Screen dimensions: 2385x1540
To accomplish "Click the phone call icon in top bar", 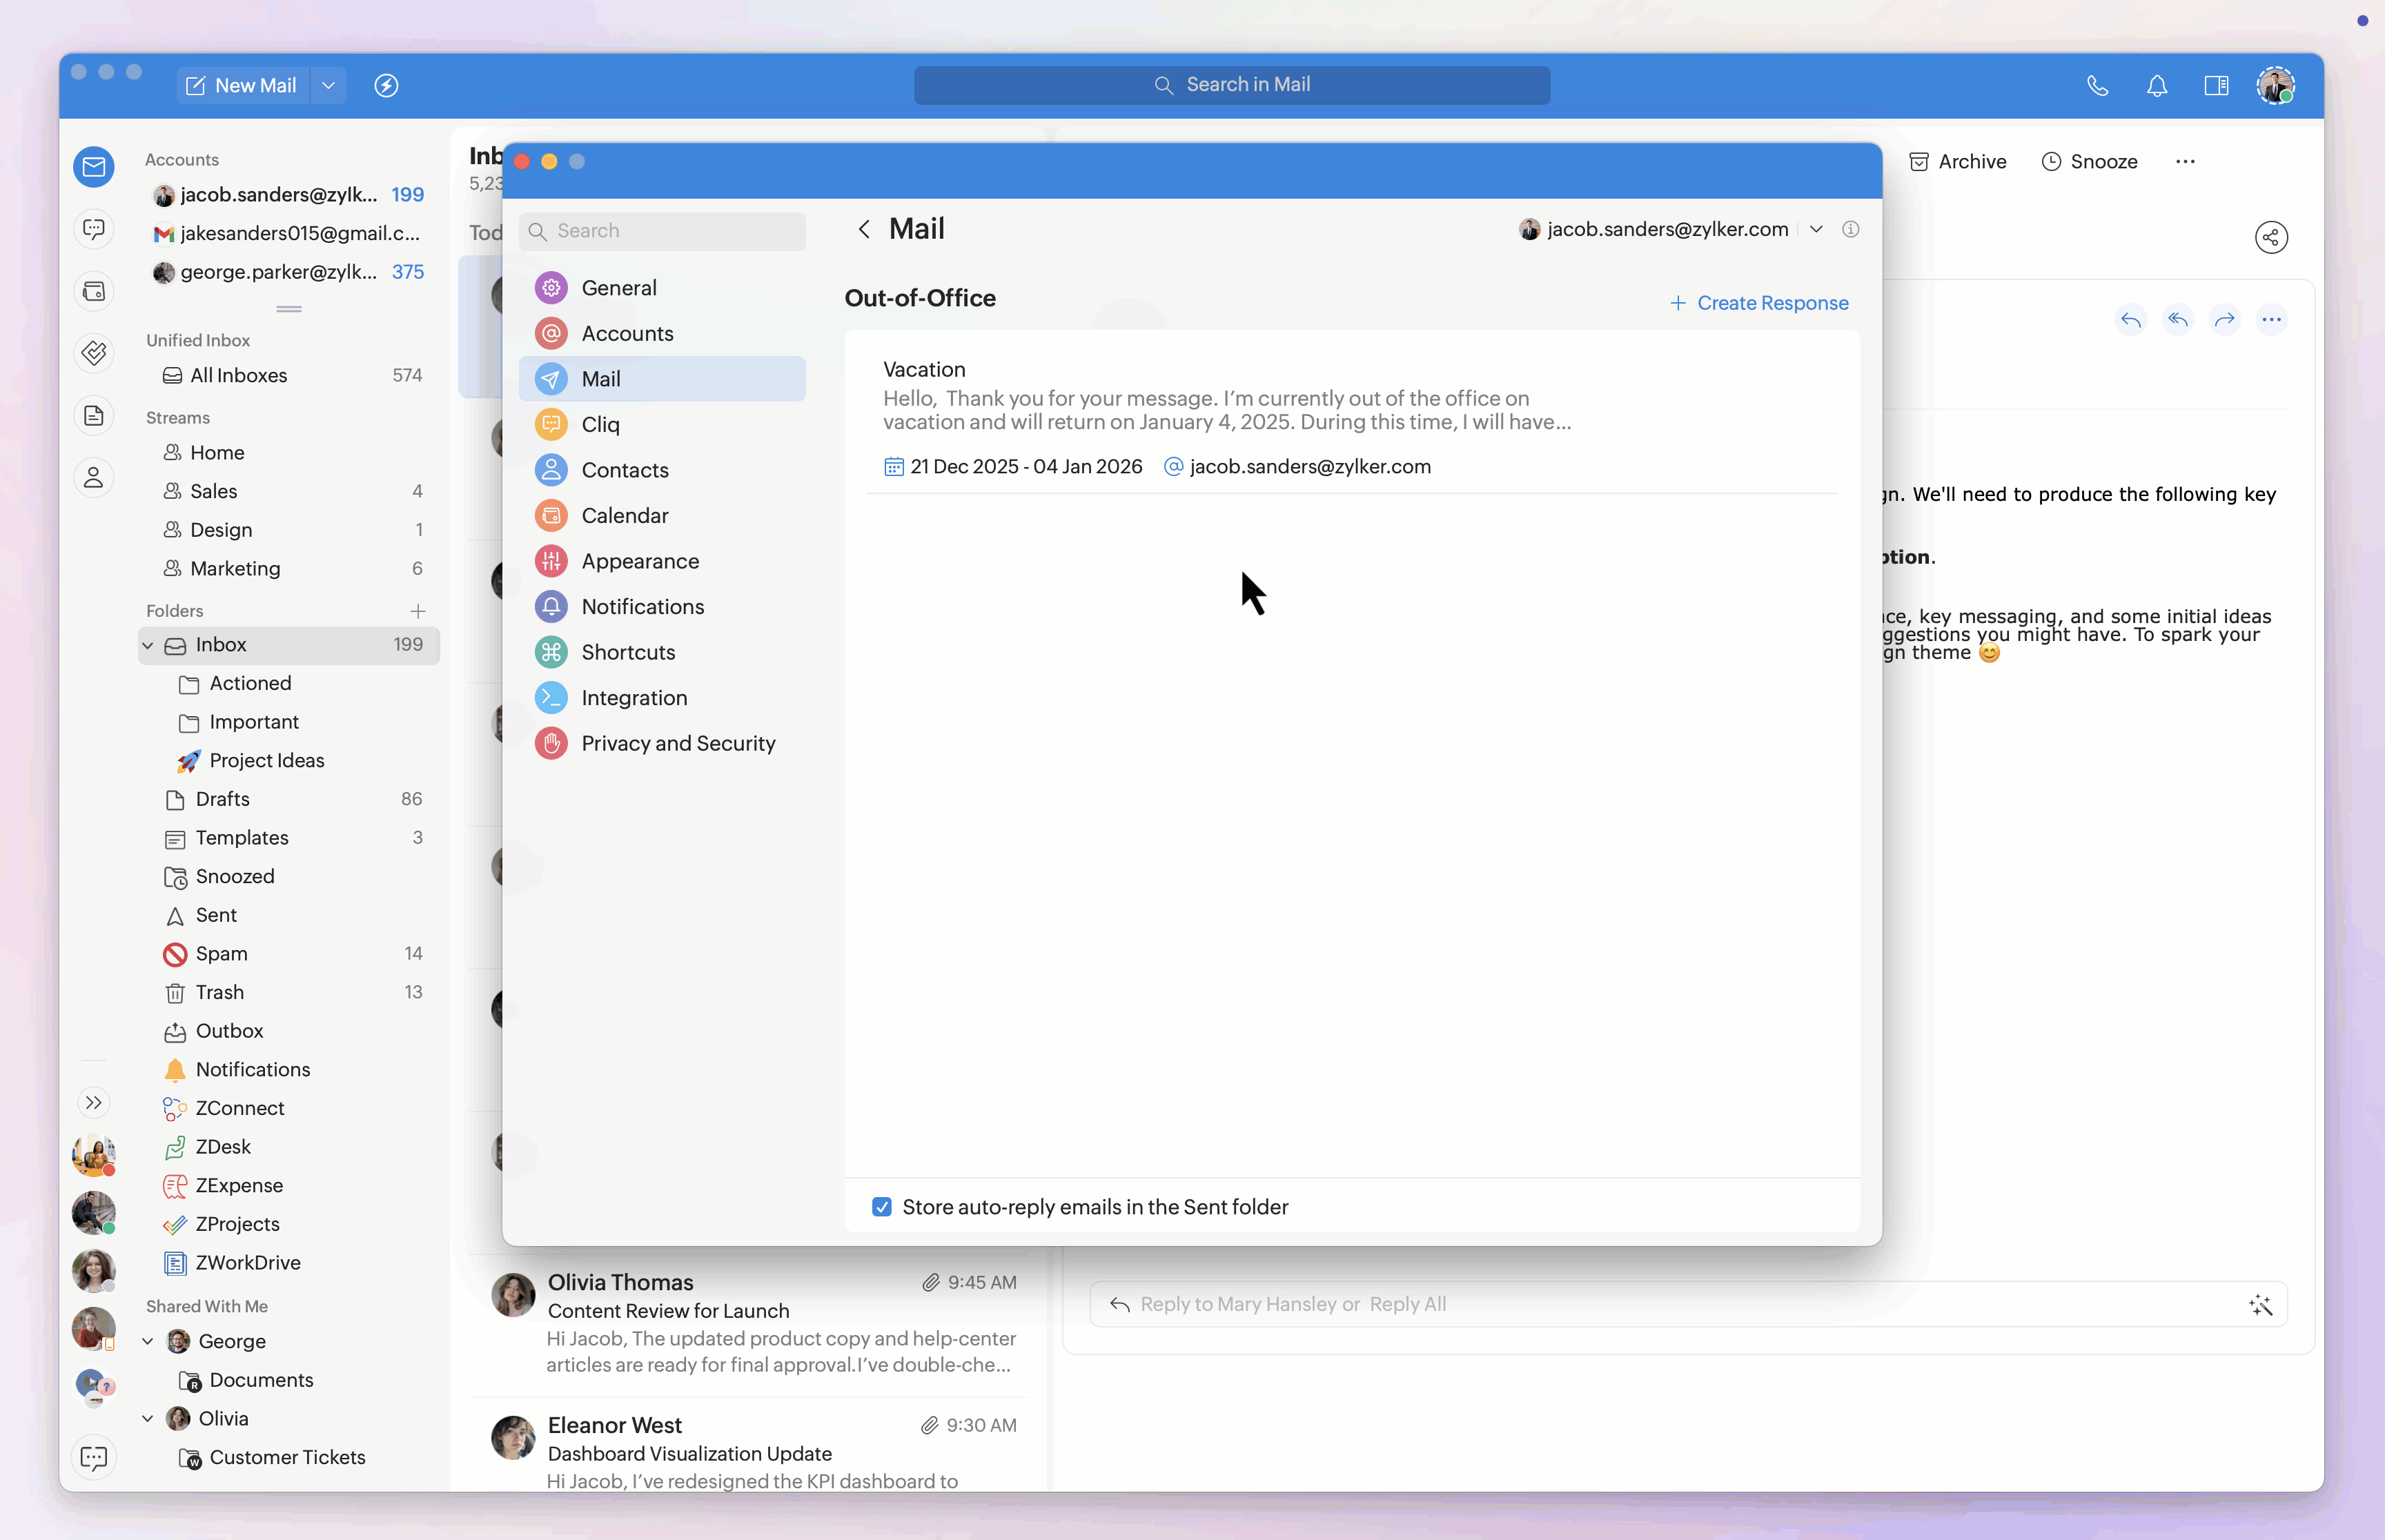I will [2097, 86].
